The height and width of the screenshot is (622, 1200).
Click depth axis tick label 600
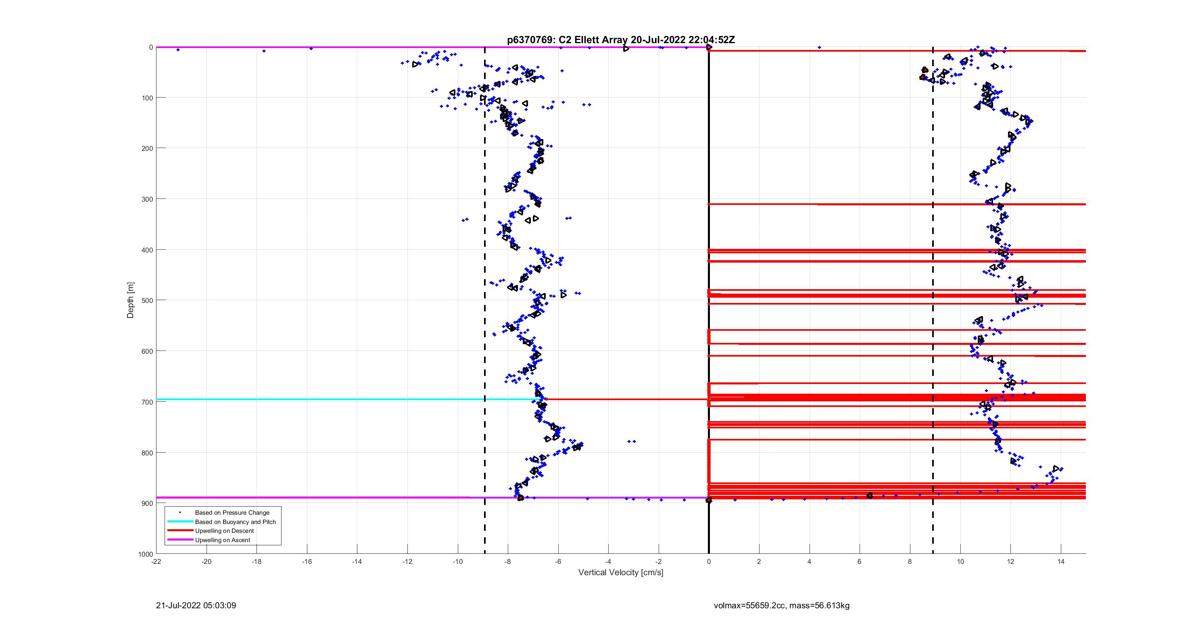(145, 351)
